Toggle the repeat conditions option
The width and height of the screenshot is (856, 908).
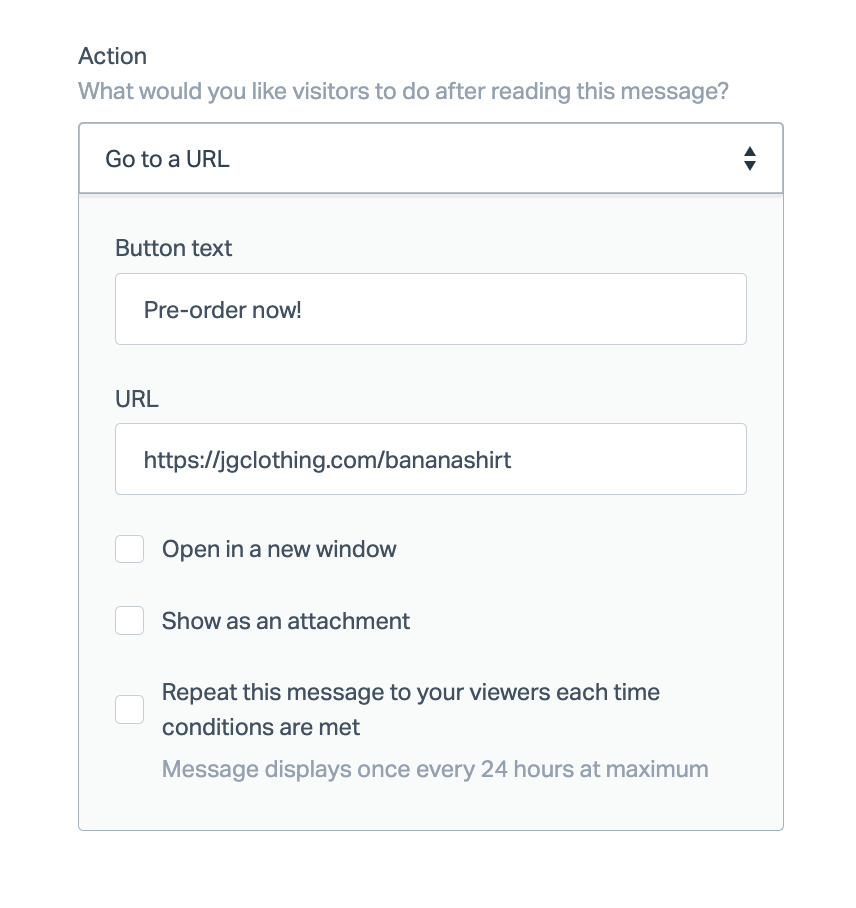(x=410, y=692)
